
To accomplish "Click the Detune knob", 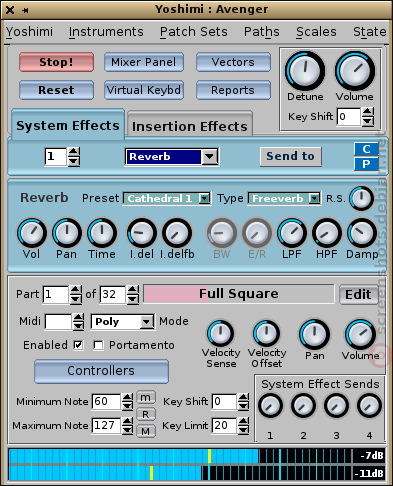I will (x=305, y=71).
